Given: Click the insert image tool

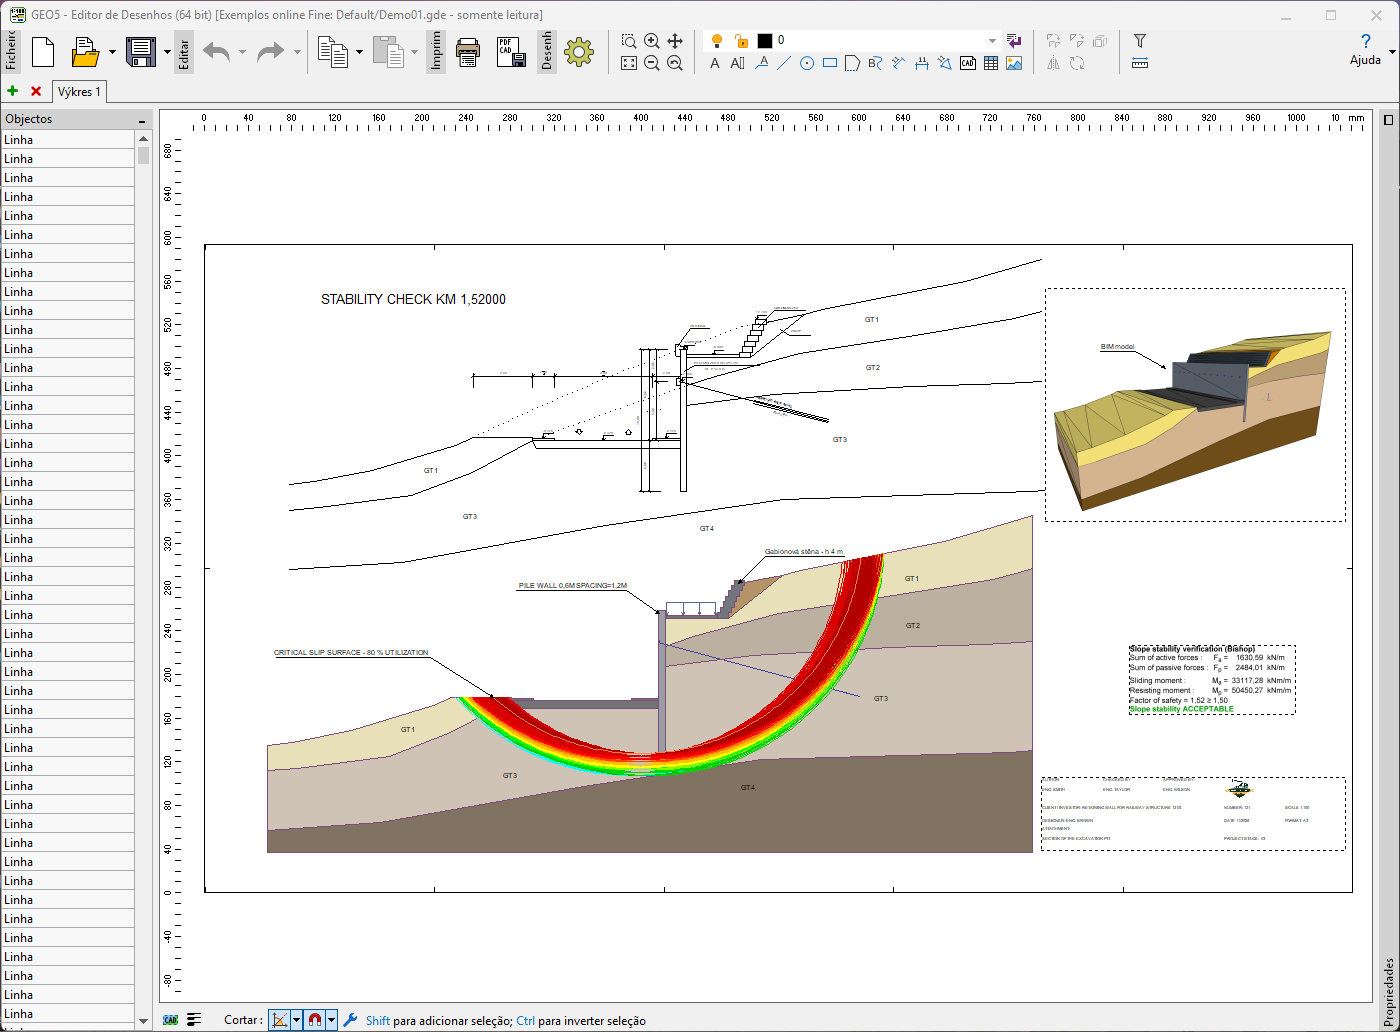Looking at the screenshot, I should tap(1014, 63).
